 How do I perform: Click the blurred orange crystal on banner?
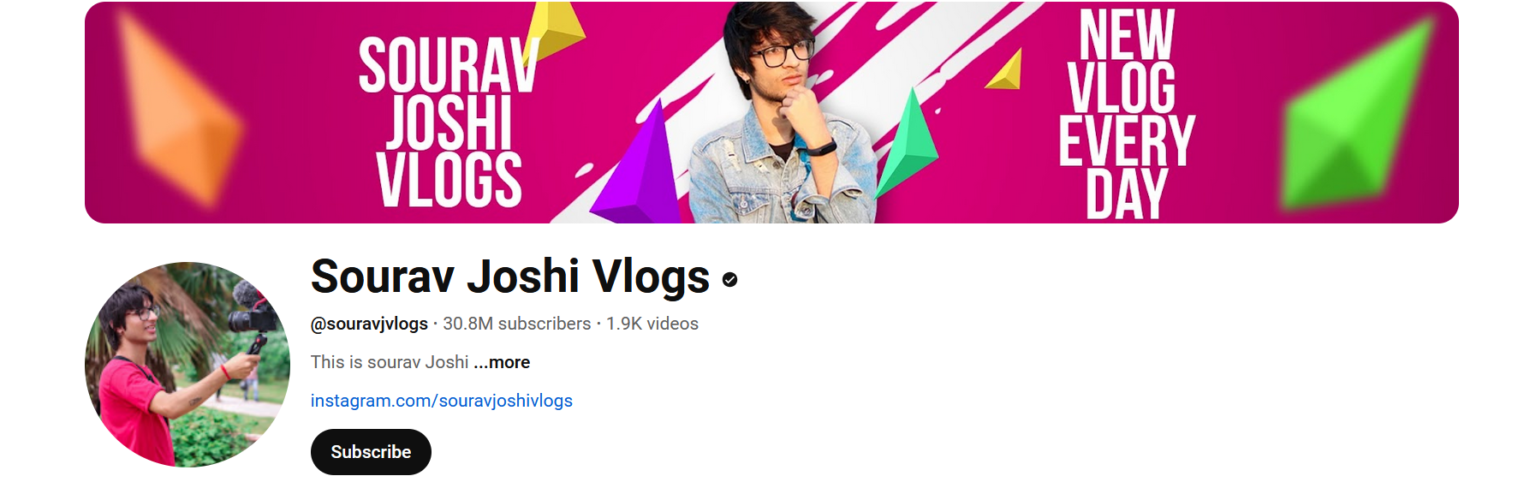pyautogui.click(x=178, y=107)
